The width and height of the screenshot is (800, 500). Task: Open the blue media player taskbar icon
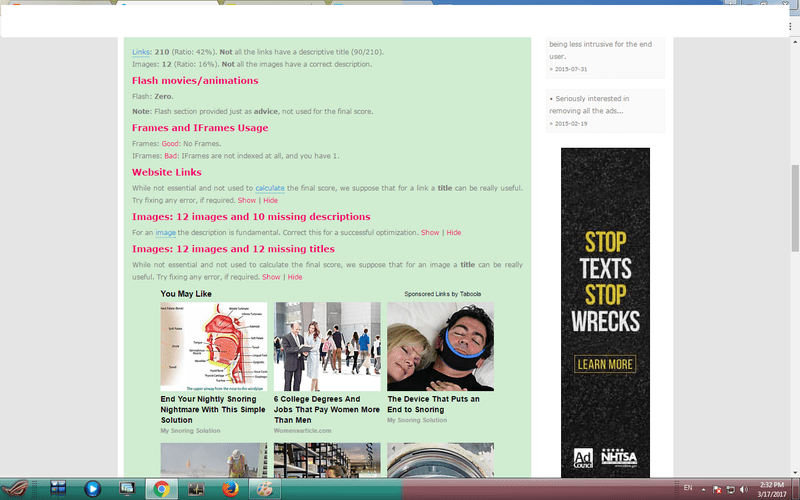coord(92,489)
